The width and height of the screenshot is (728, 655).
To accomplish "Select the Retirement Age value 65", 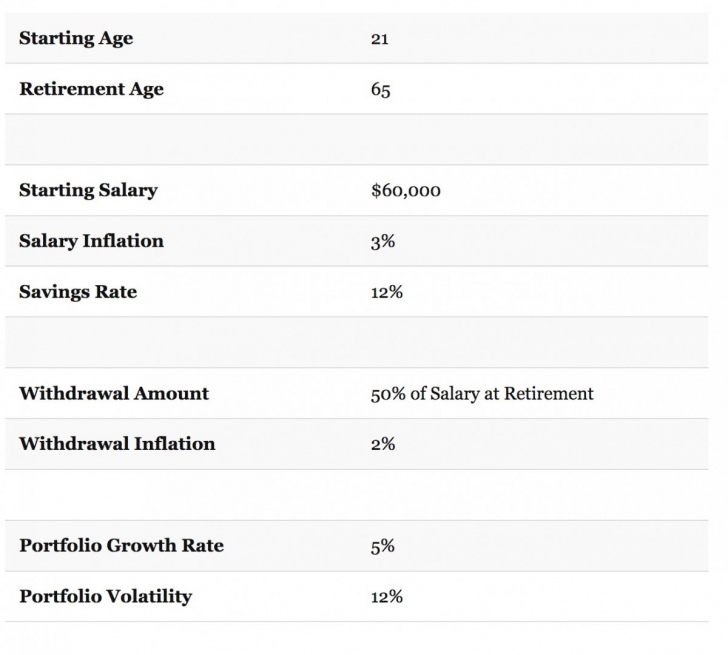I will (x=381, y=90).
